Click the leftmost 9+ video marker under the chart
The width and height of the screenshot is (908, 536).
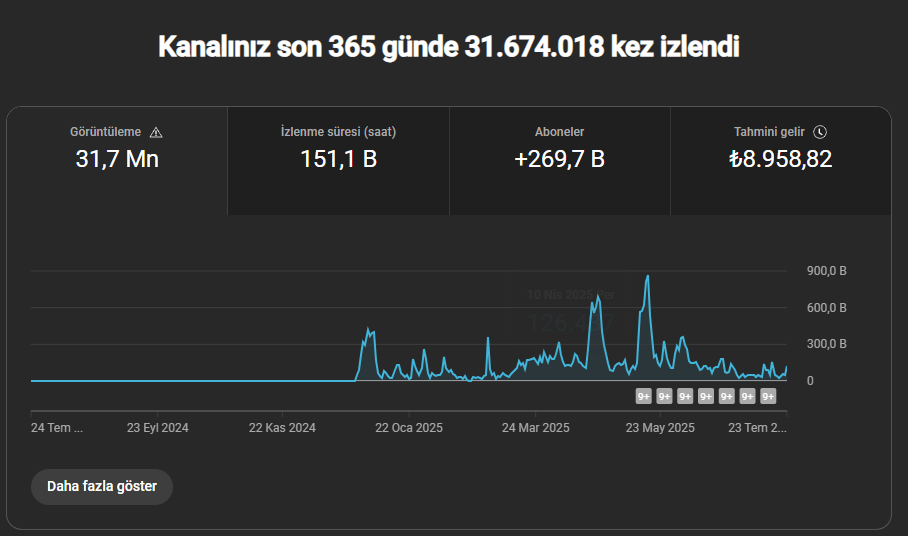point(643,397)
